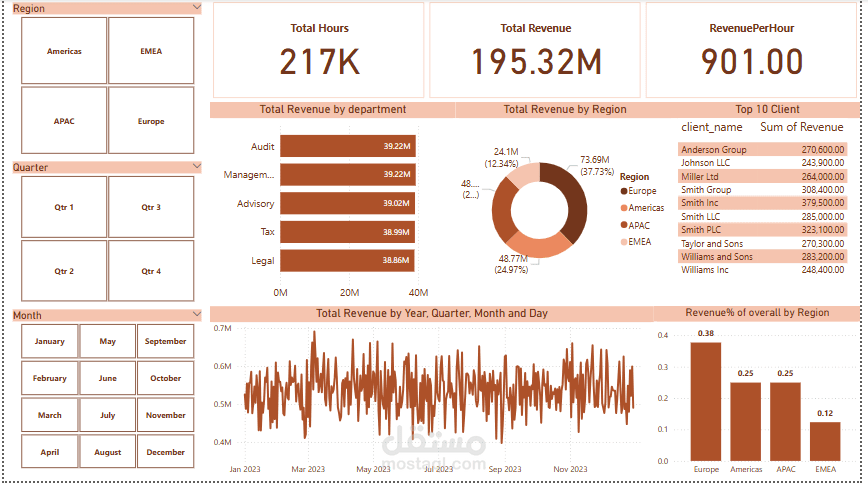Click Americas legend color marker

tap(624, 208)
